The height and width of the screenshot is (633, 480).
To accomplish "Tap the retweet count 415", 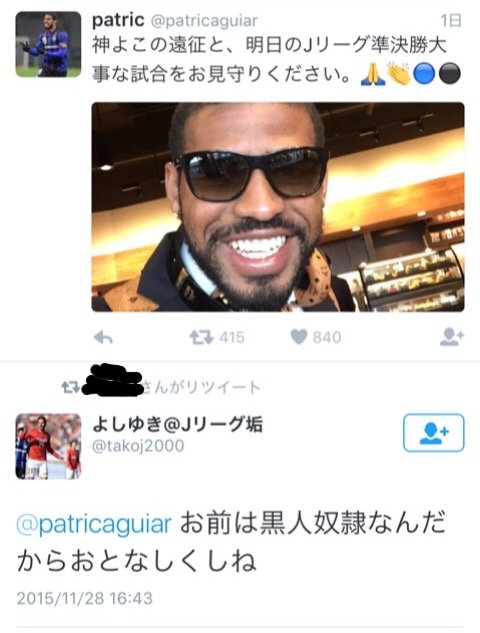I will click(232, 337).
